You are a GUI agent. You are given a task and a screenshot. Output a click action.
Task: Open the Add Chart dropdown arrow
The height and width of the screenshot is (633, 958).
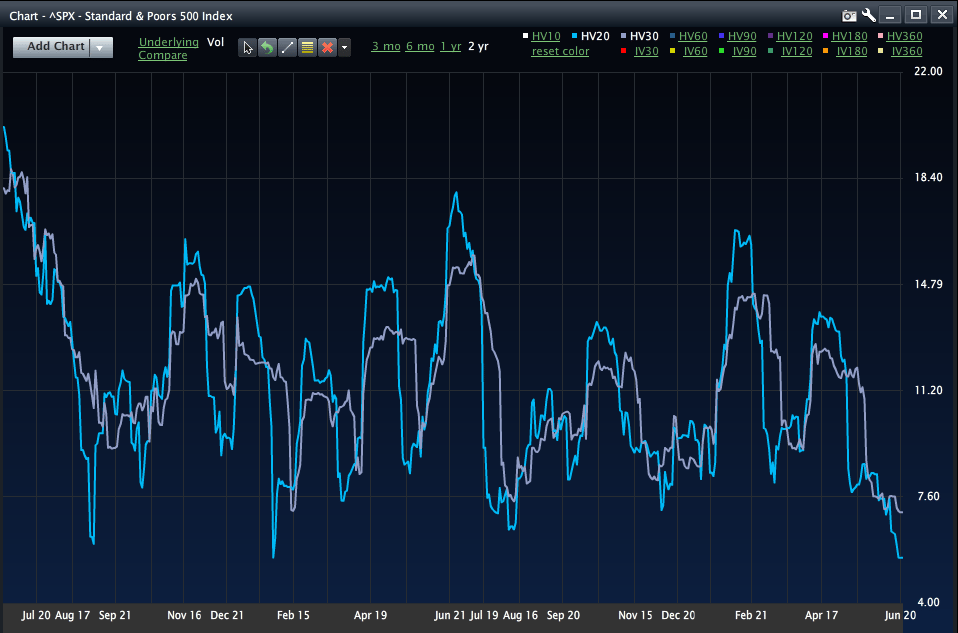[x=100, y=47]
